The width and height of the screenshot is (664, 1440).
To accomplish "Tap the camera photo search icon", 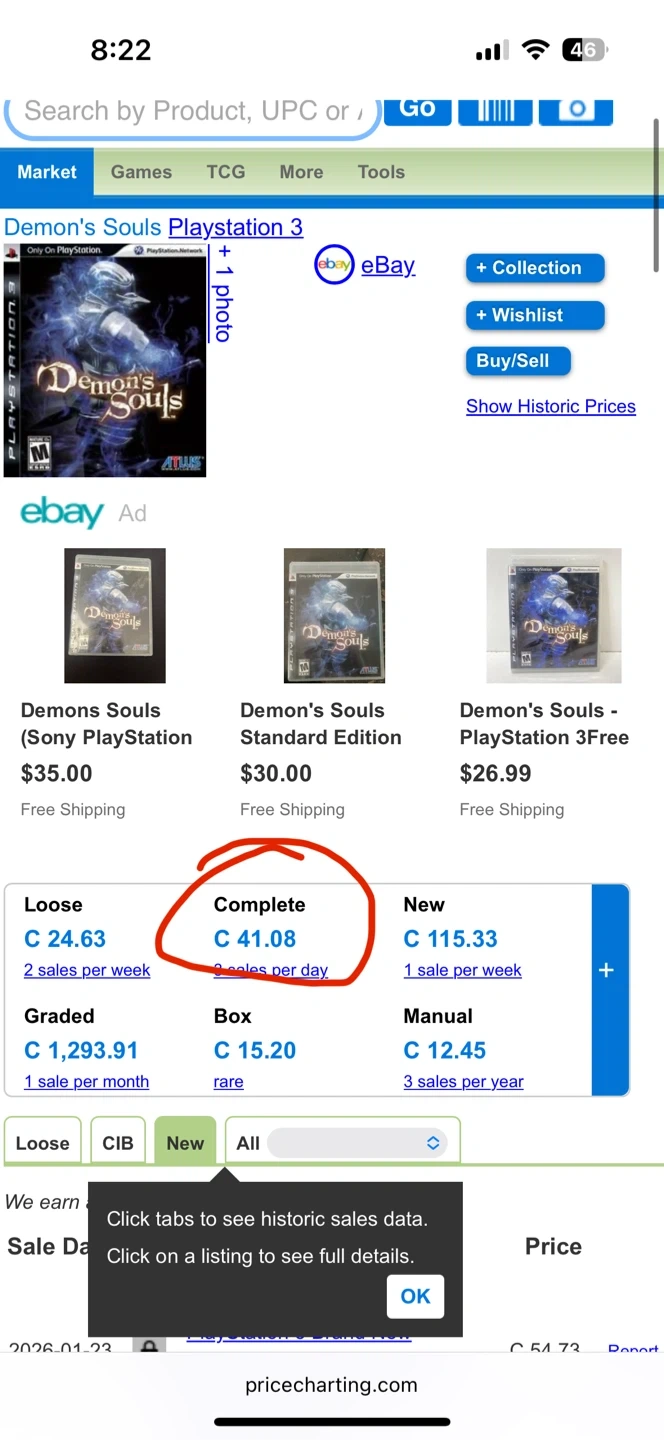I will [575, 110].
